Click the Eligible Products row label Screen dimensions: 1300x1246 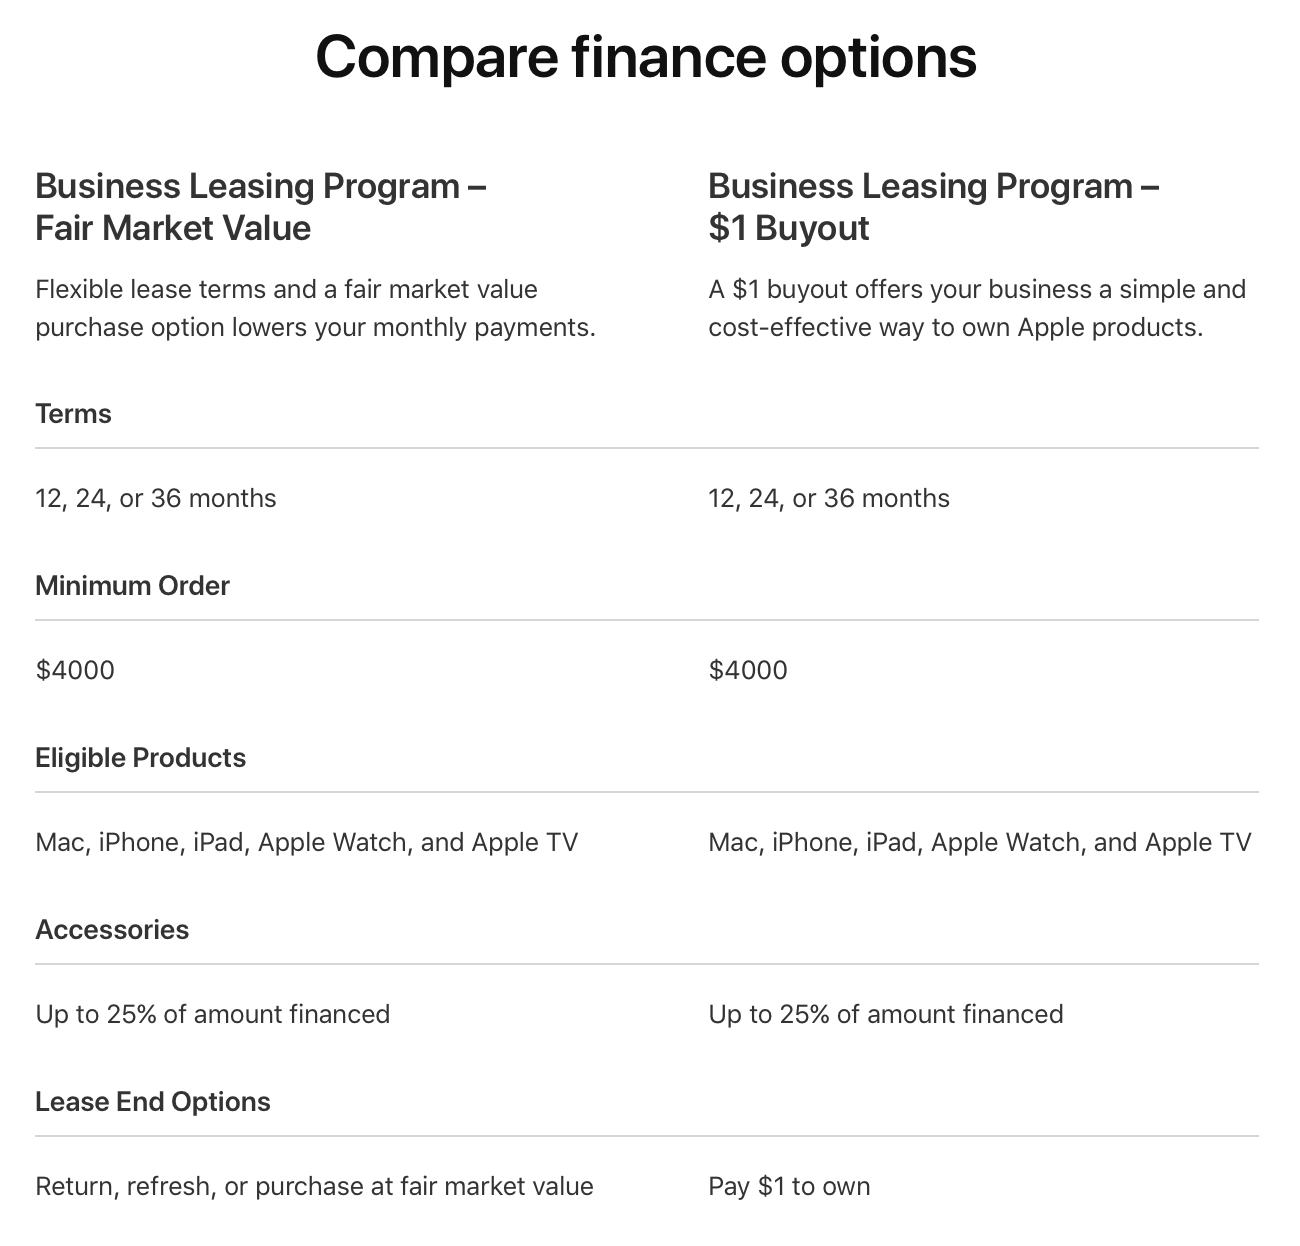pos(140,758)
